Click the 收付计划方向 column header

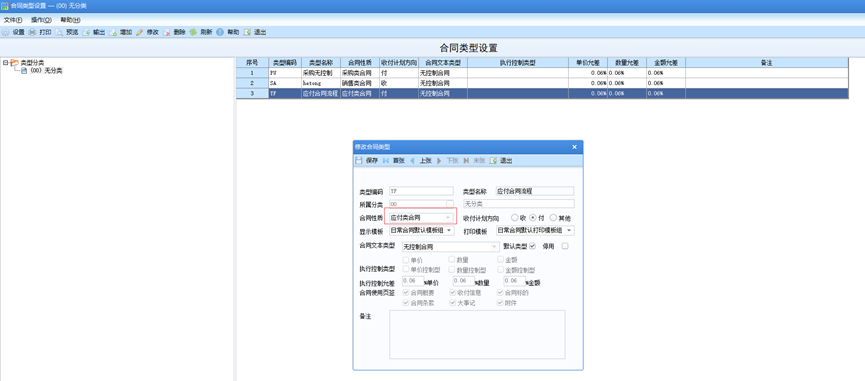tap(399, 63)
